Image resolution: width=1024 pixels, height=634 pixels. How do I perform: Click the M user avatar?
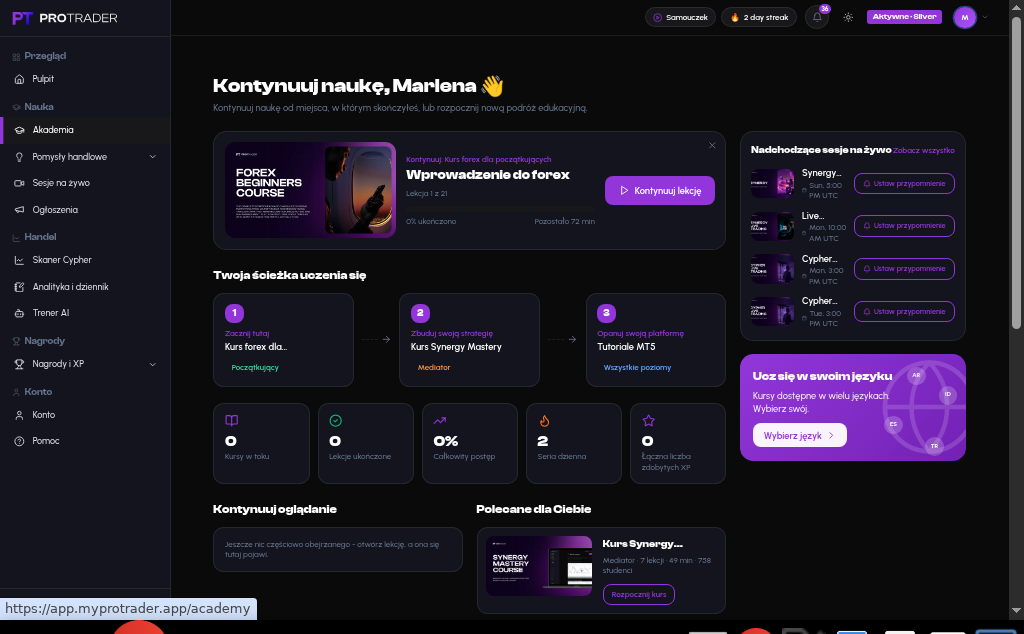pos(965,18)
